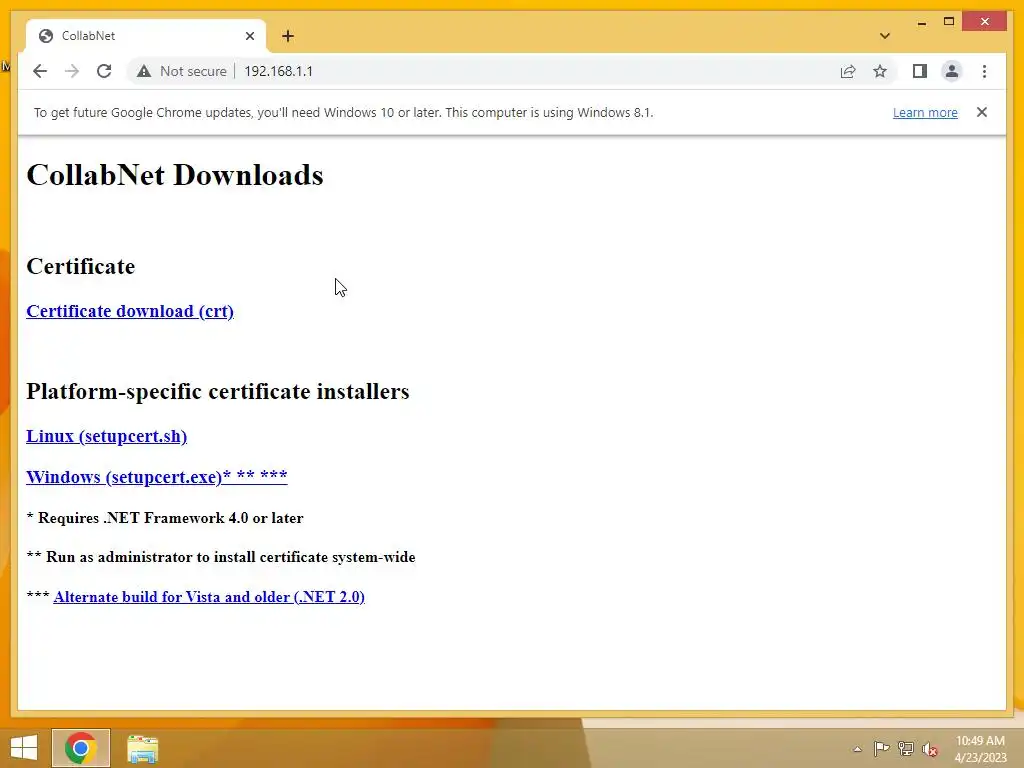Open a new tab with the plus button
This screenshot has height=768, width=1024.
point(288,36)
